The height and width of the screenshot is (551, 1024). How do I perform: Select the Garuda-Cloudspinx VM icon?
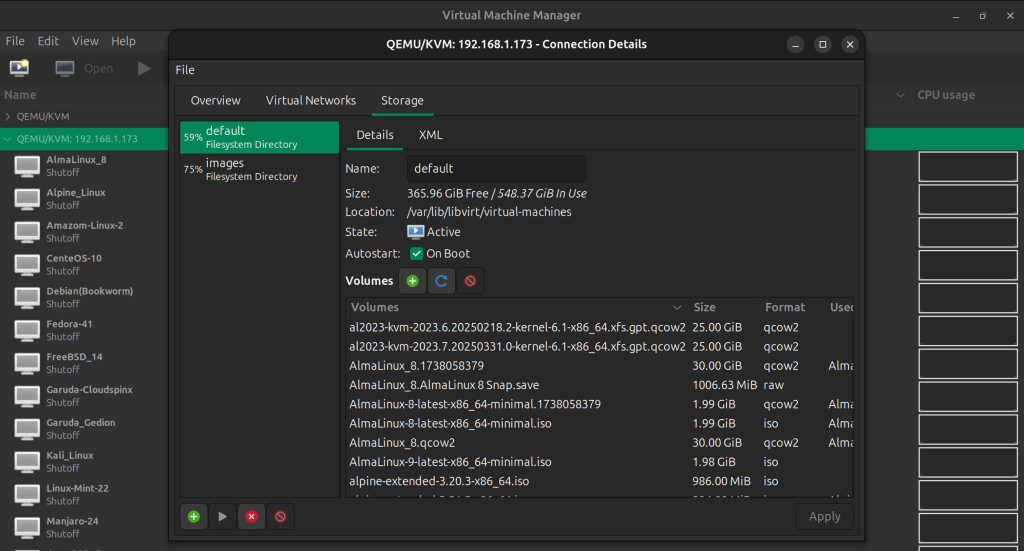(27, 396)
